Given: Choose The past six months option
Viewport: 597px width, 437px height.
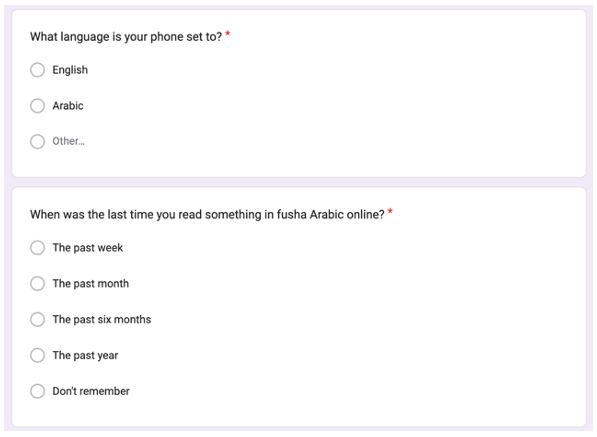Looking at the screenshot, I should [x=37, y=319].
